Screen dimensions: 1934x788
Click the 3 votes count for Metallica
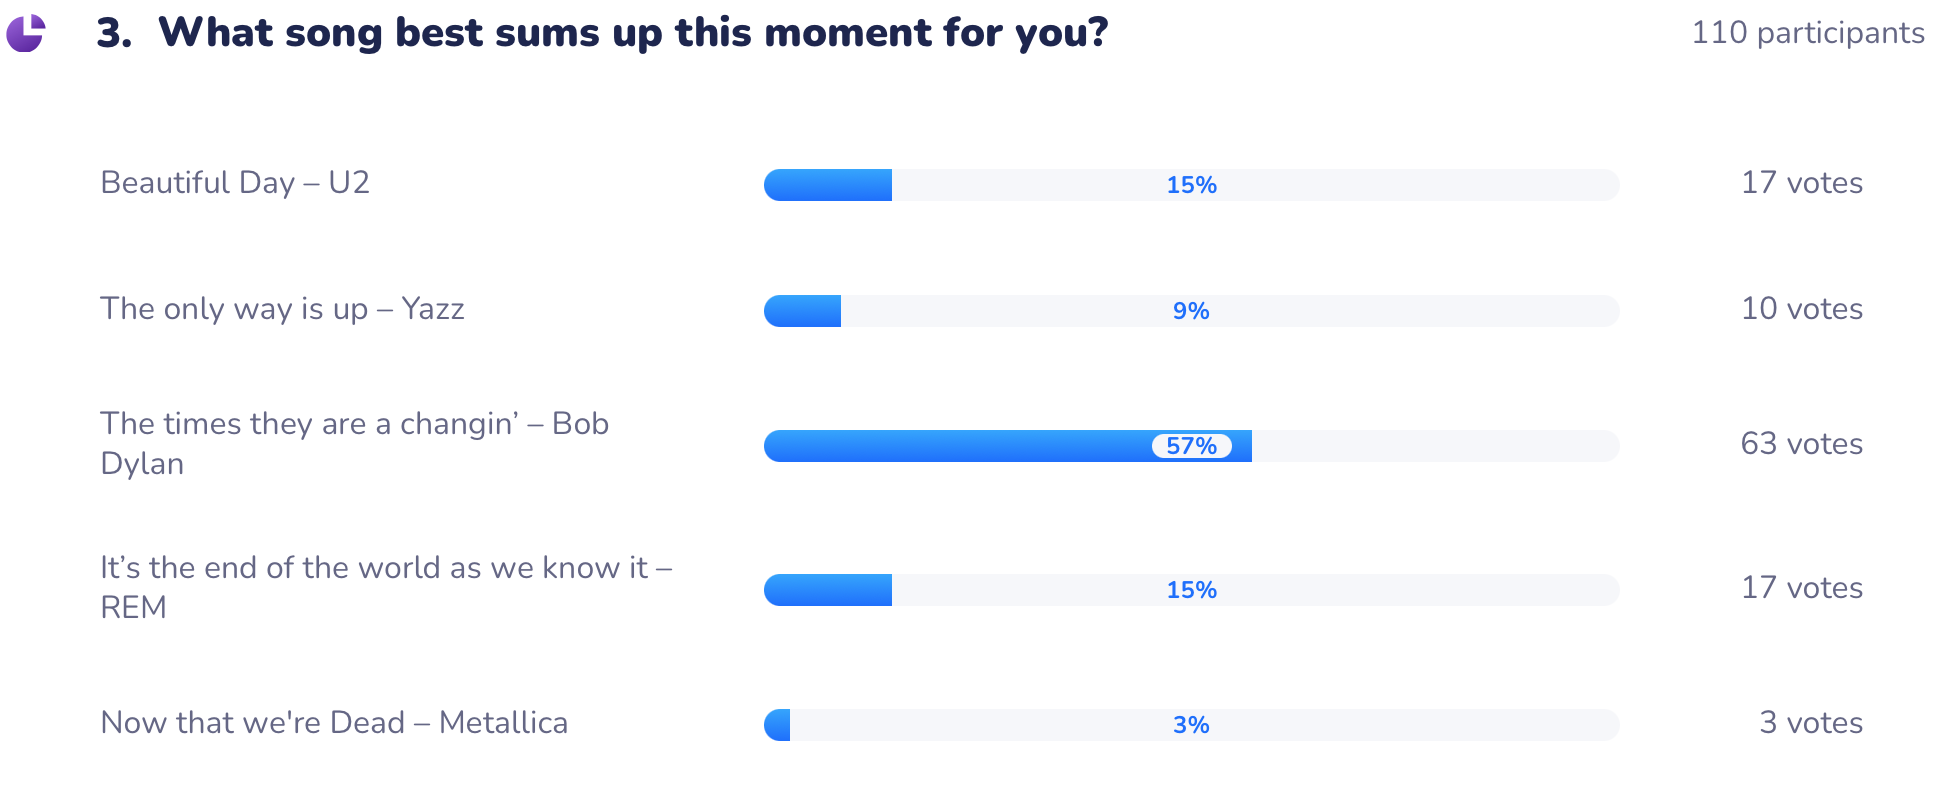pos(1810,723)
